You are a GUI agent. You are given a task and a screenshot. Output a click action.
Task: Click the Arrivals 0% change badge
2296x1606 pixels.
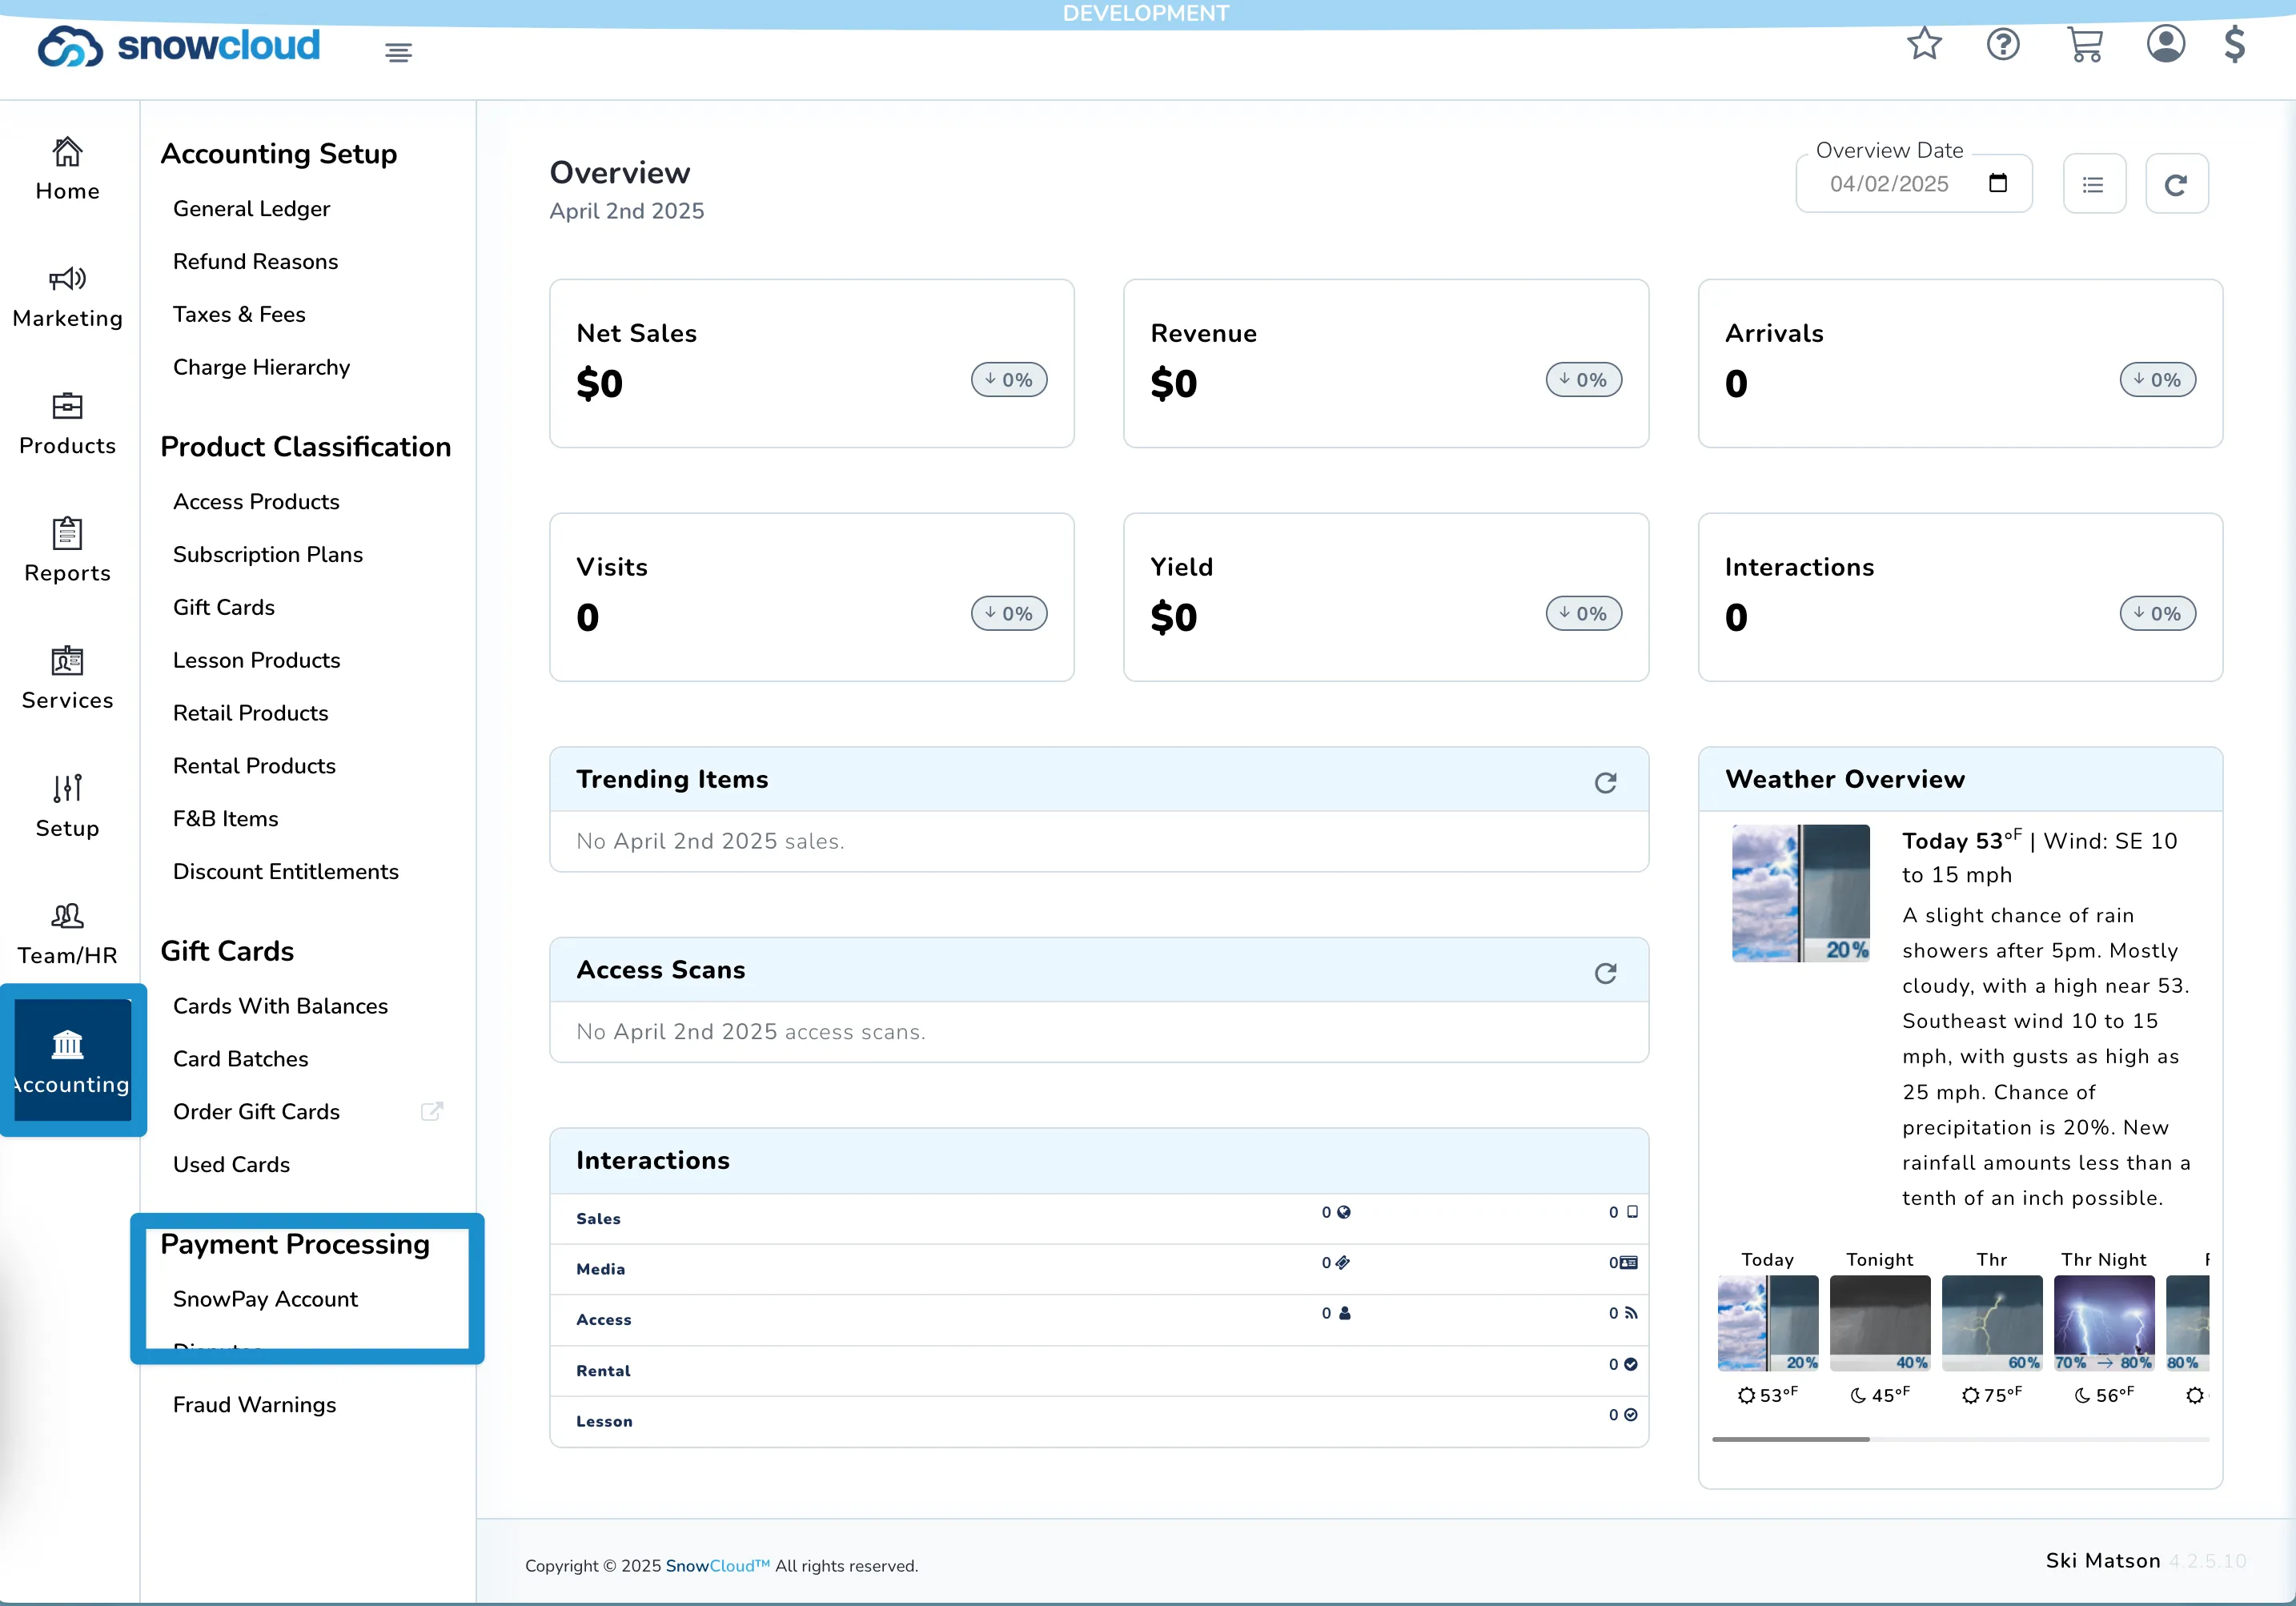[x=2157, y=380]
